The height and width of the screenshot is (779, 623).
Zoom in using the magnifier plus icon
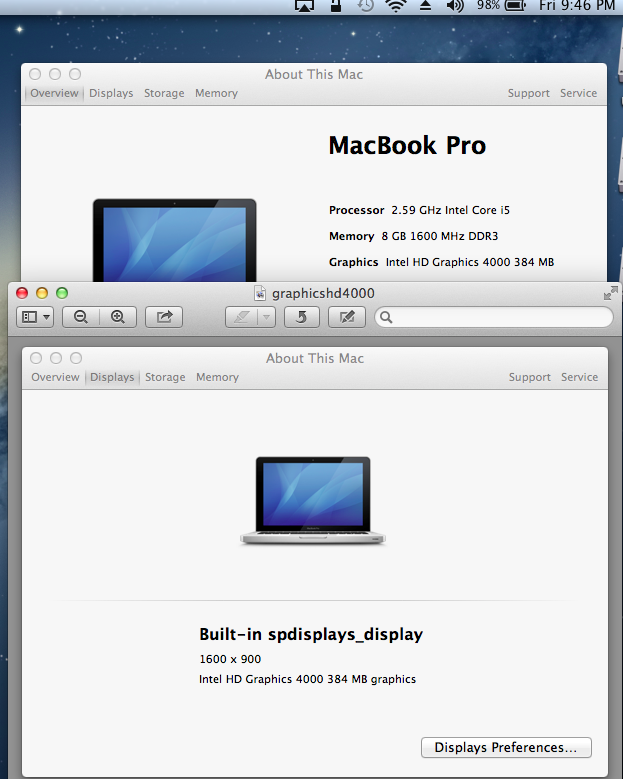pos(118,317)
